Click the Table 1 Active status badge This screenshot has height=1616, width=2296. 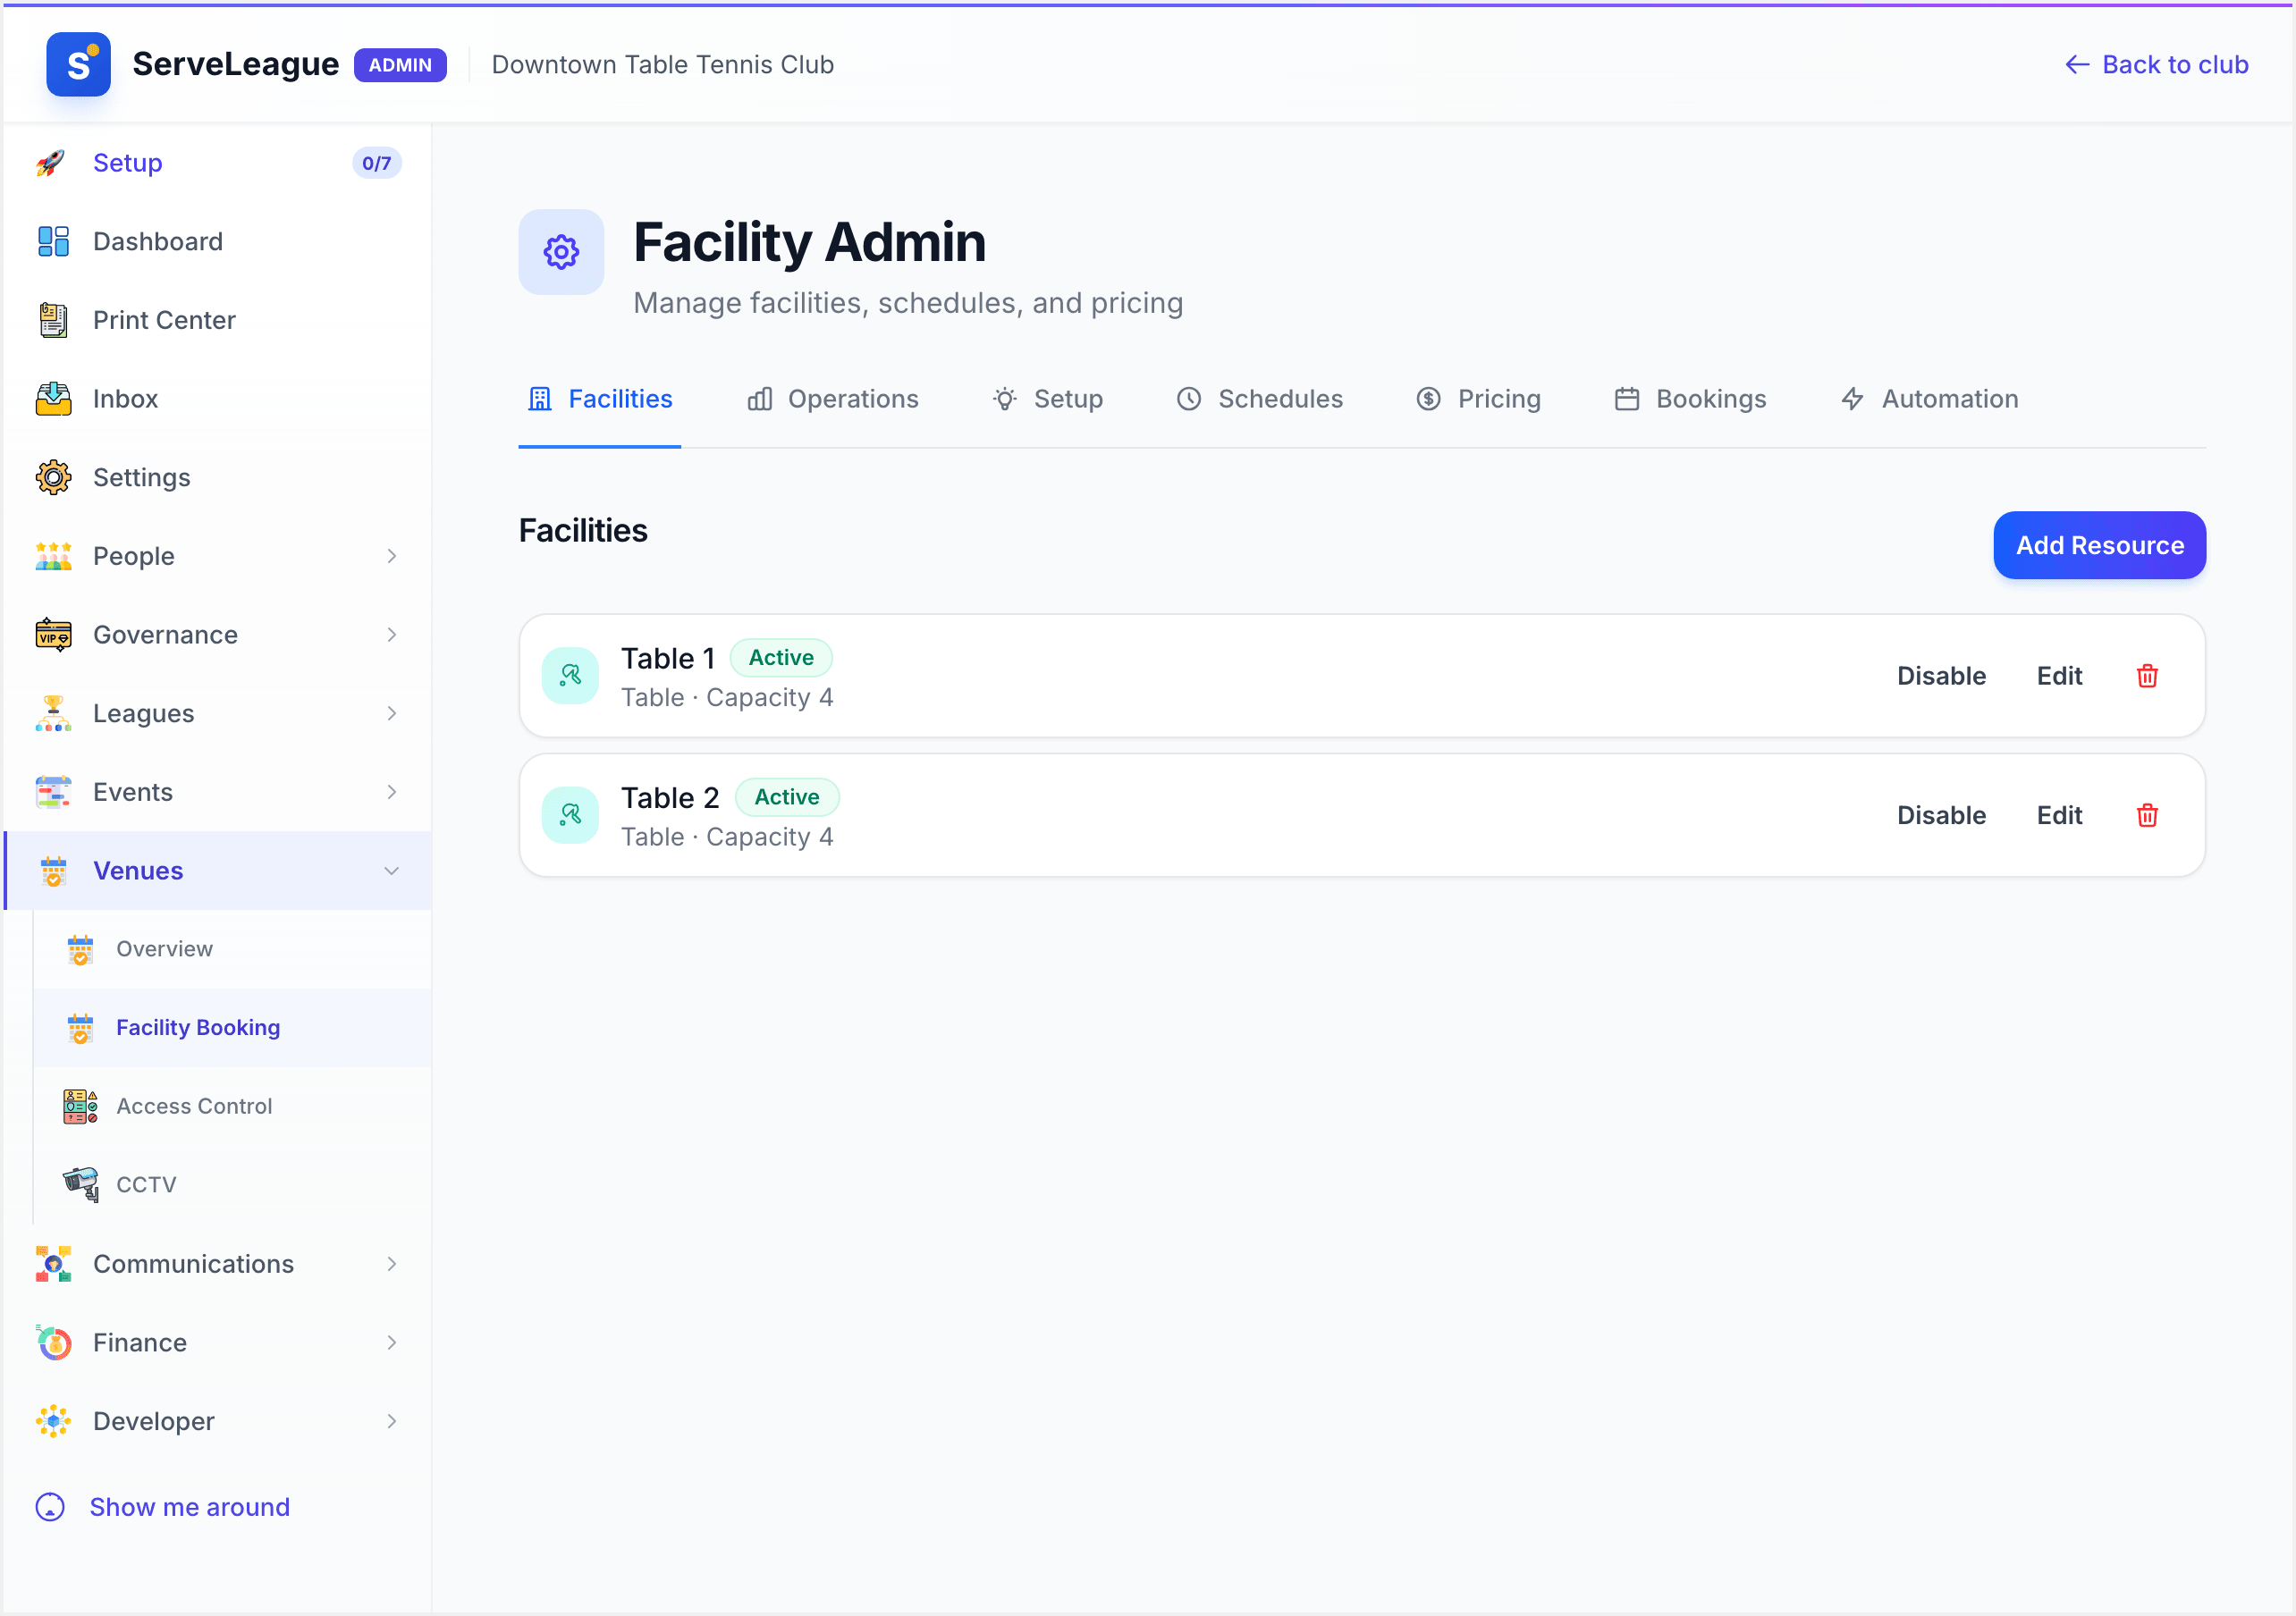(781, 658)
